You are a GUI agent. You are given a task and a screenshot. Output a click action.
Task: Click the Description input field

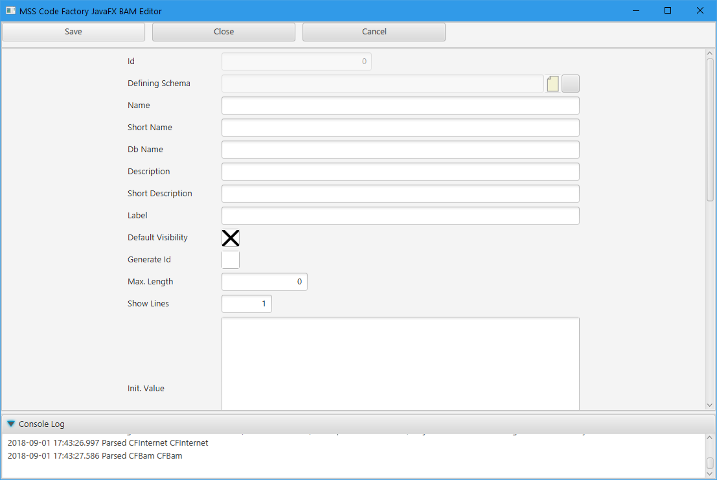point(400,172)
